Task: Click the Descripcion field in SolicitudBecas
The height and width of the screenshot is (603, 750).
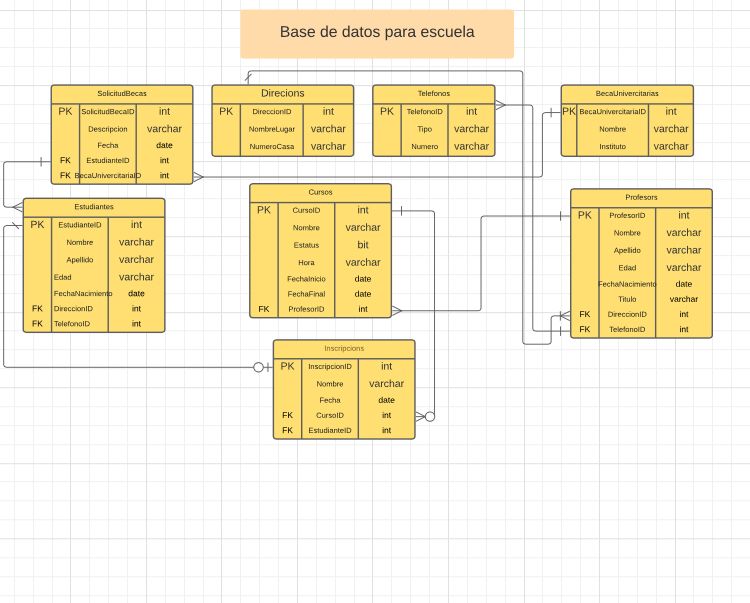Action: pos(107,129)
